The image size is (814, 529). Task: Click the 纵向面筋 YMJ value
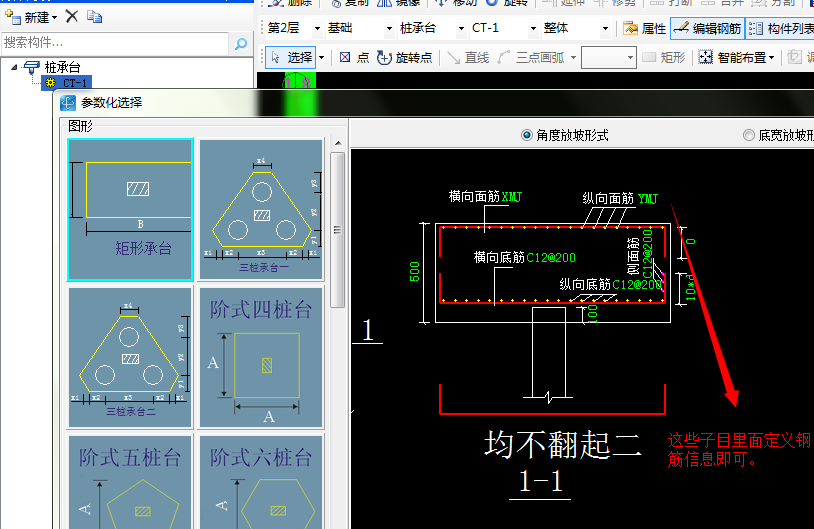pyautogui.click(x=647, y=198)
